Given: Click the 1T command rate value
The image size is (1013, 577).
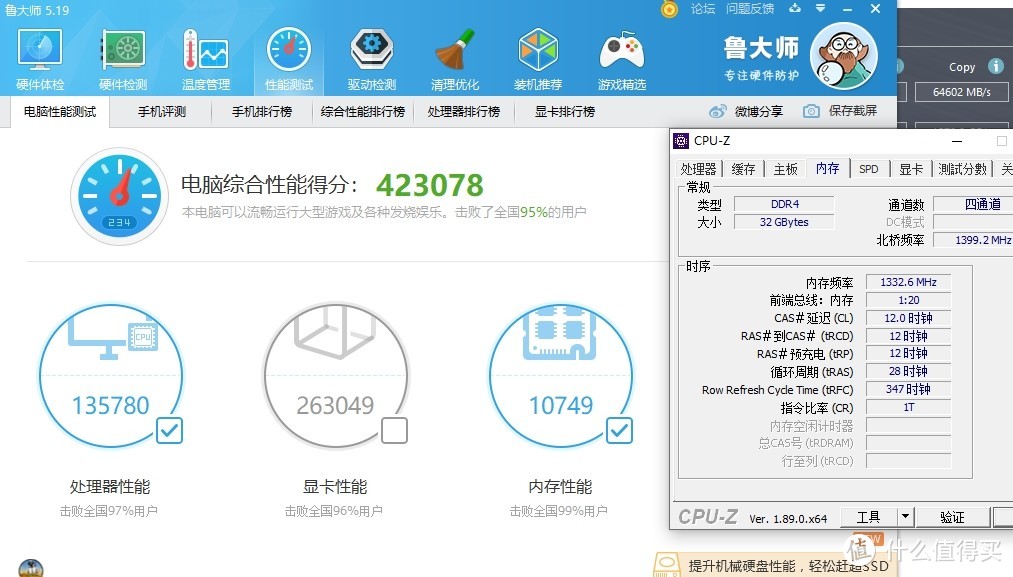Looking at the screenshot, I should tap(908, 408).
